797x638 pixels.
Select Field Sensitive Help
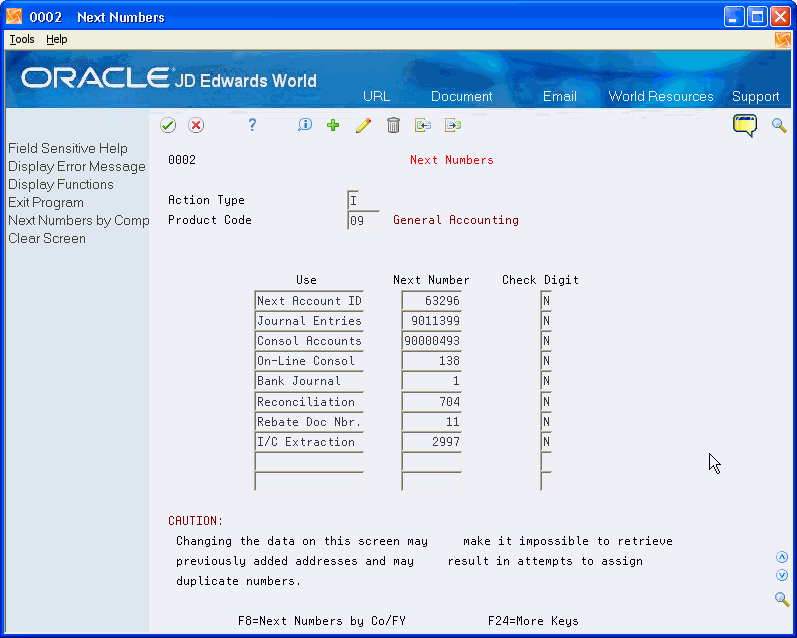(x=68, y=148)
